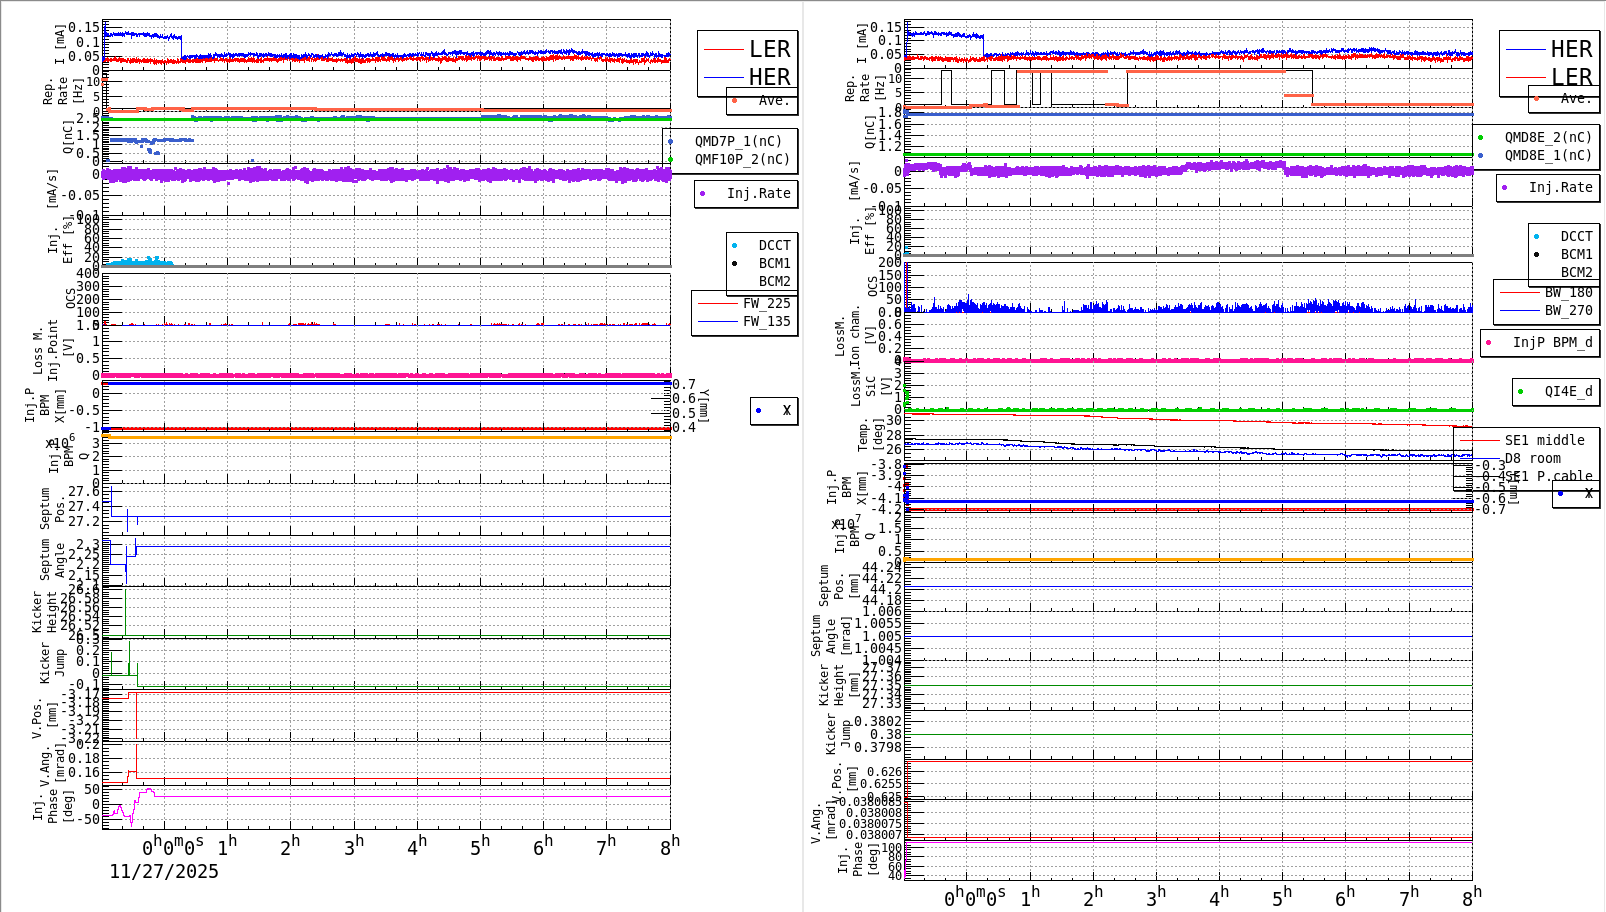
Task: Toggle the FW_225 trace in legend
Action: pos(718,303)
